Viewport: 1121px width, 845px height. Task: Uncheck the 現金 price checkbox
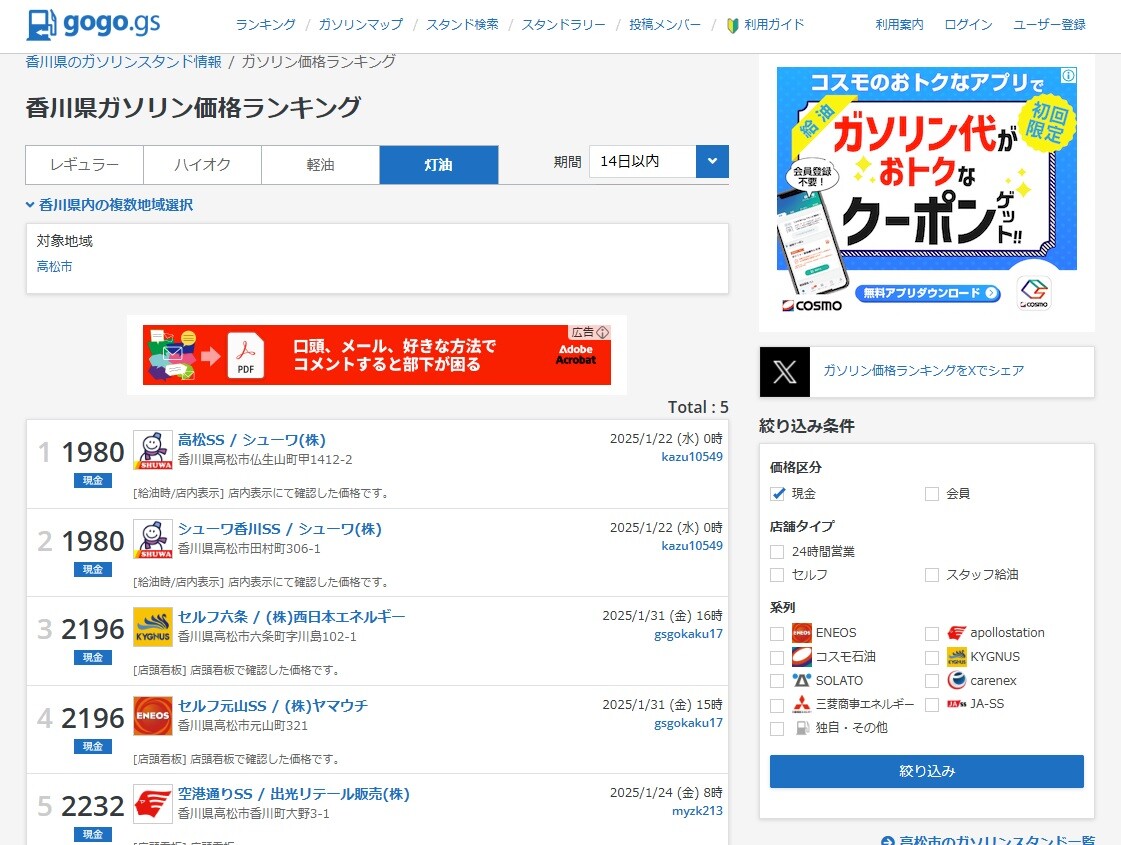tap(778, 494)
